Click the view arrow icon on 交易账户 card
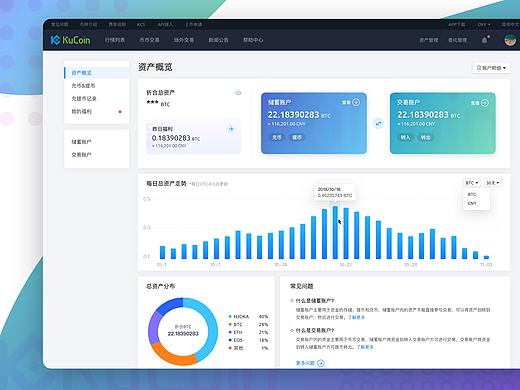The image size is (520, 390). (x=485, y=103)
